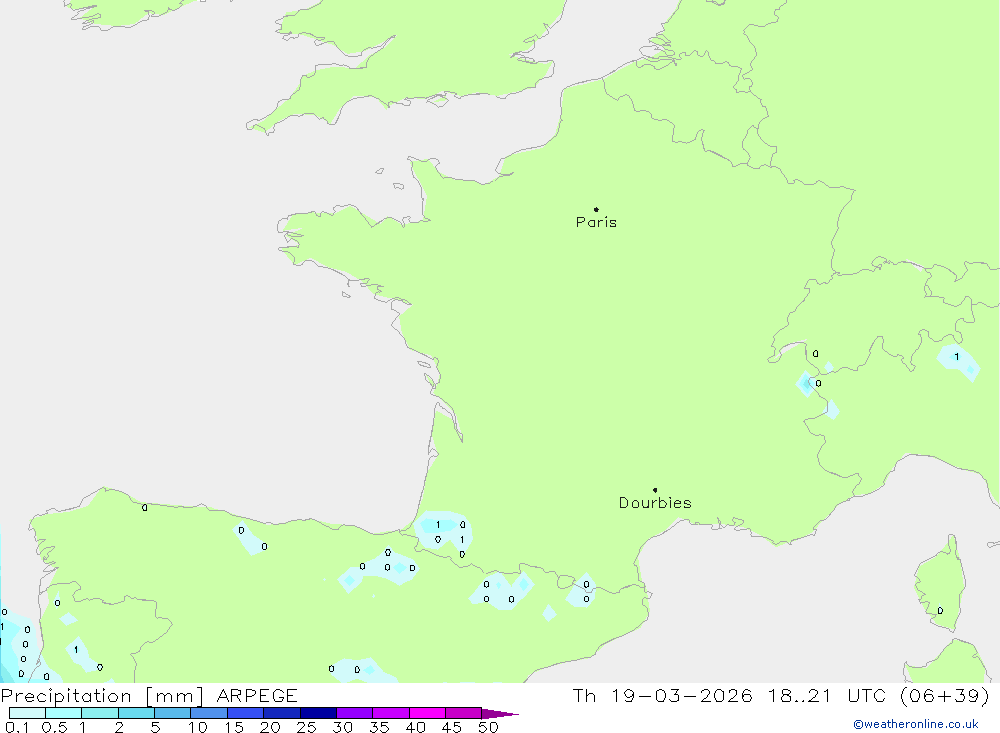Click the rain patch southwest of Dourbies
1000x733 pixels.
pos(581,594)
